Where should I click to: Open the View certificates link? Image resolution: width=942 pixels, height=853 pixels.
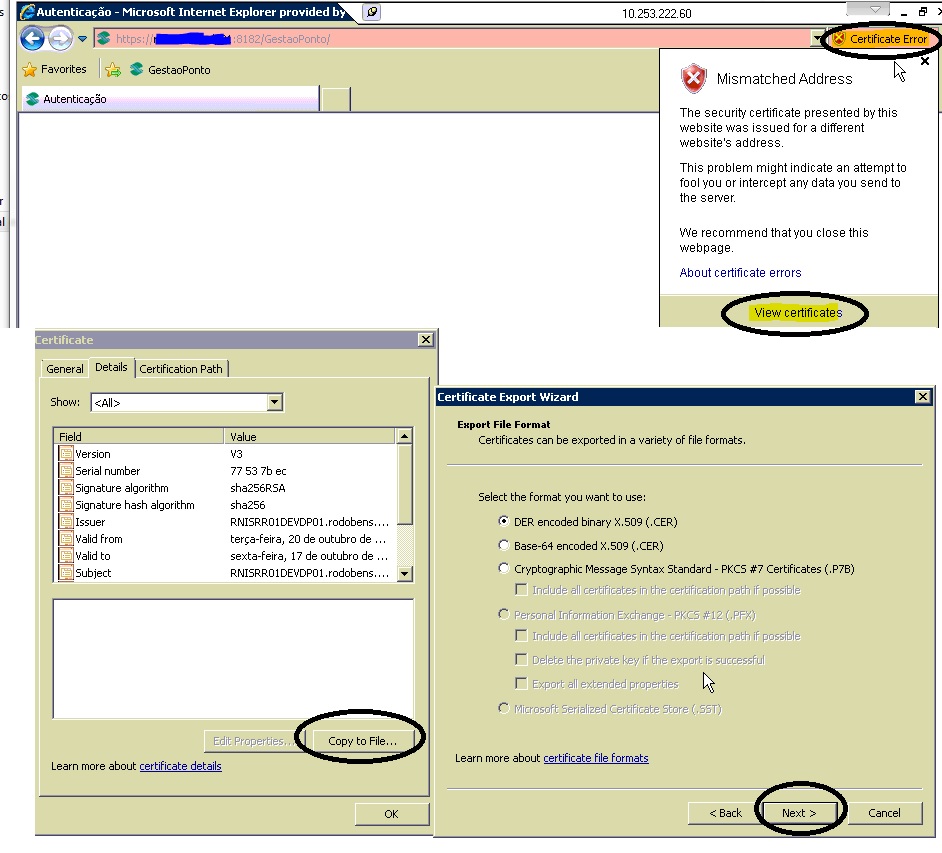[x=797, y=313]
